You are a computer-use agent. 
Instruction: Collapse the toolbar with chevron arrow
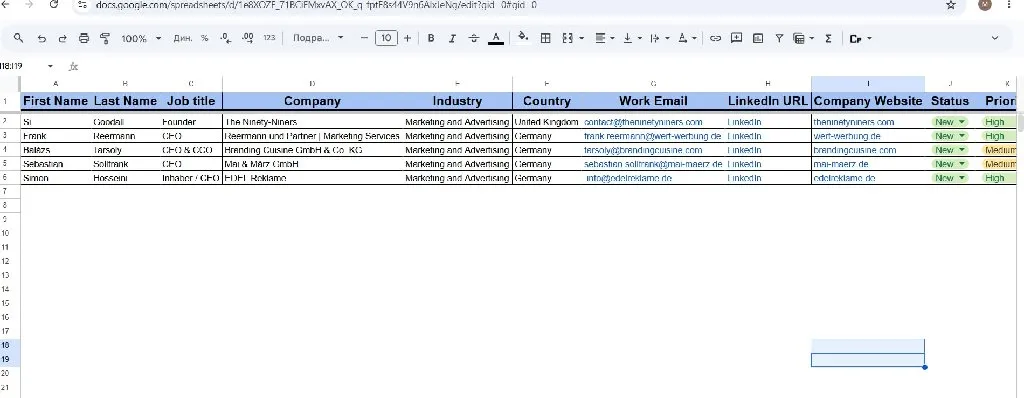click(x=995, y=38)
